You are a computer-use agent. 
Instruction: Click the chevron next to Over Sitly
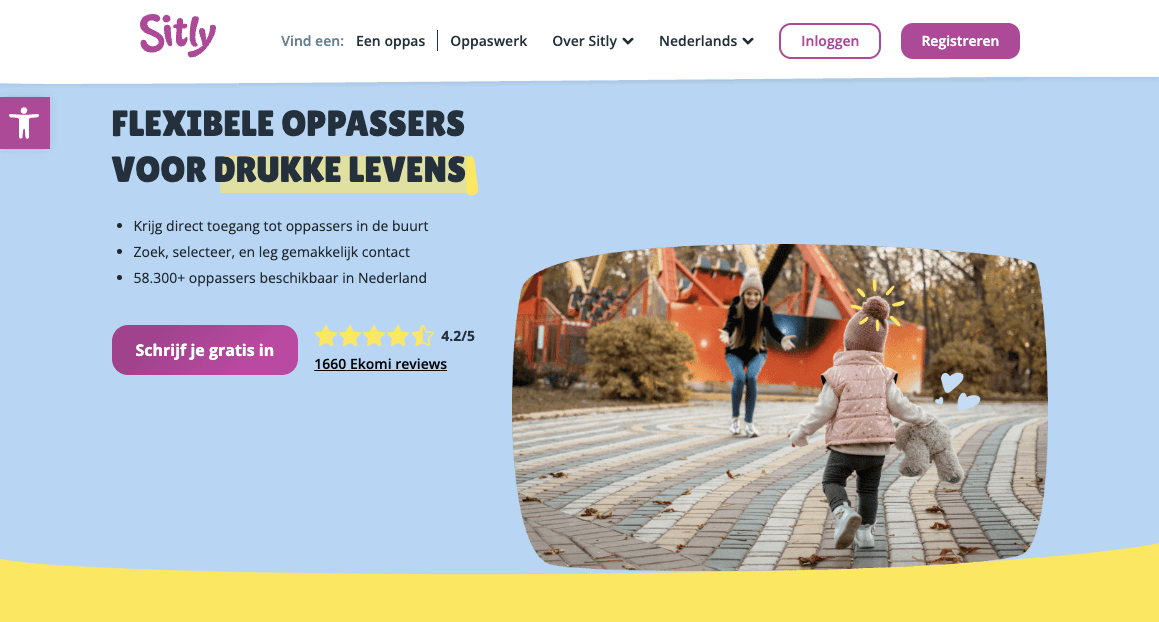tap(628, 41)
